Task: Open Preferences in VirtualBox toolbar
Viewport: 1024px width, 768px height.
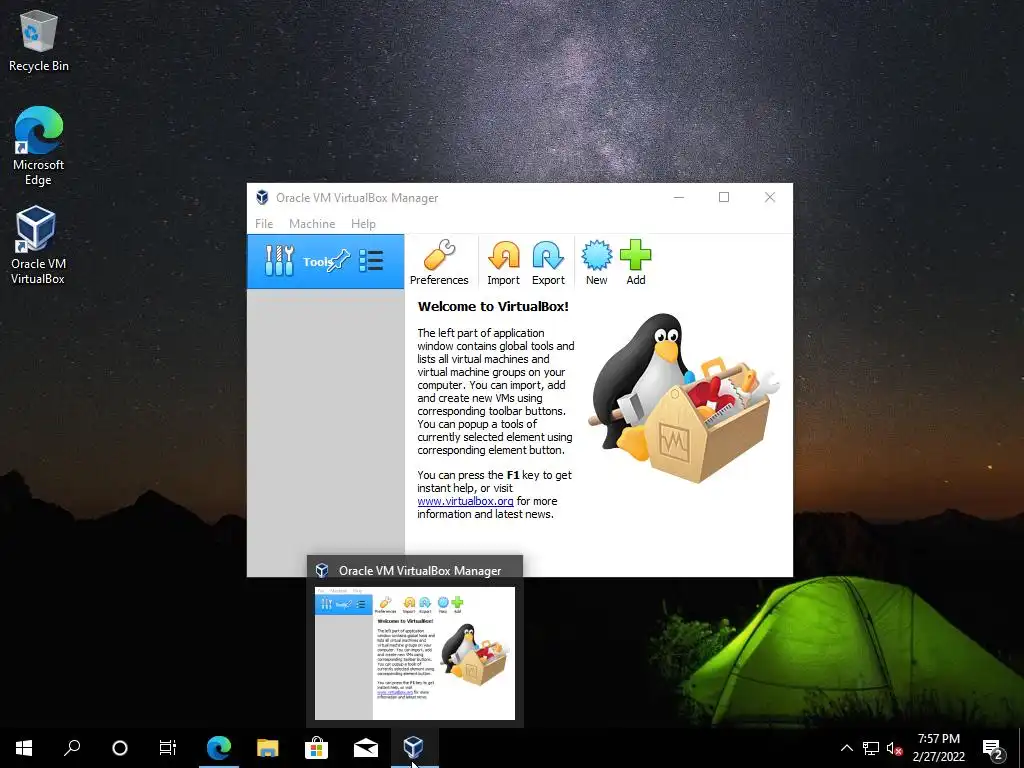Action: pos(439,263)
